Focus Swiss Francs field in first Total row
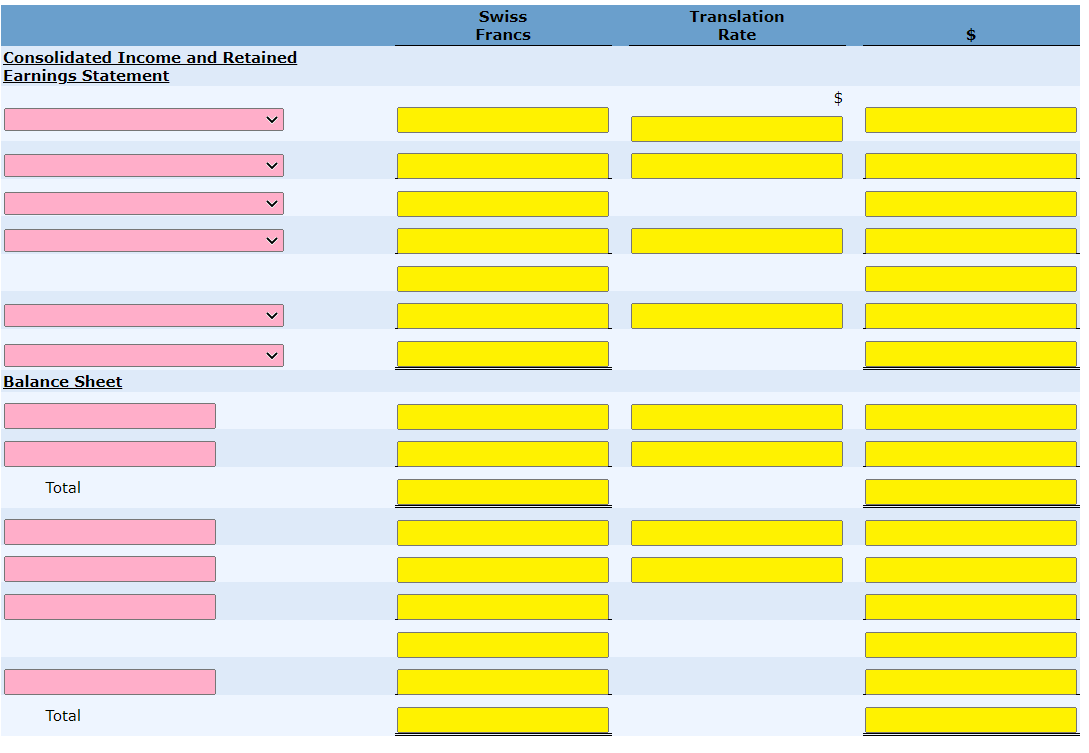Image resolution: width=1089 pixels, height=753 pixels. (503, 492)
